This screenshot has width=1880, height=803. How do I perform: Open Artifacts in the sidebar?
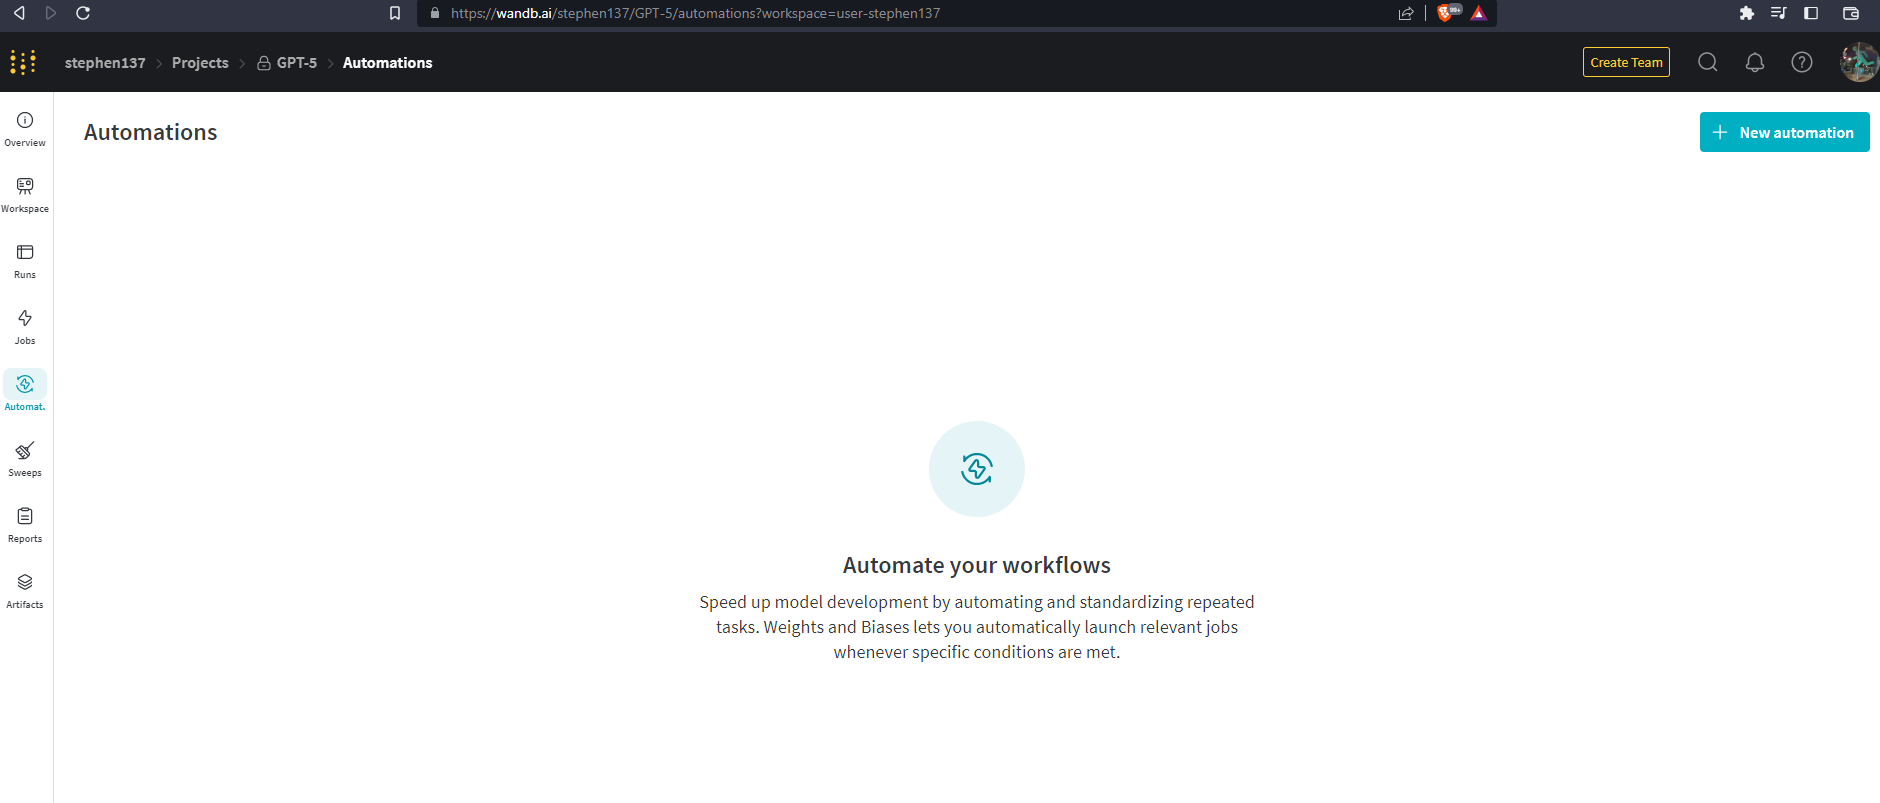click(25, 591)
